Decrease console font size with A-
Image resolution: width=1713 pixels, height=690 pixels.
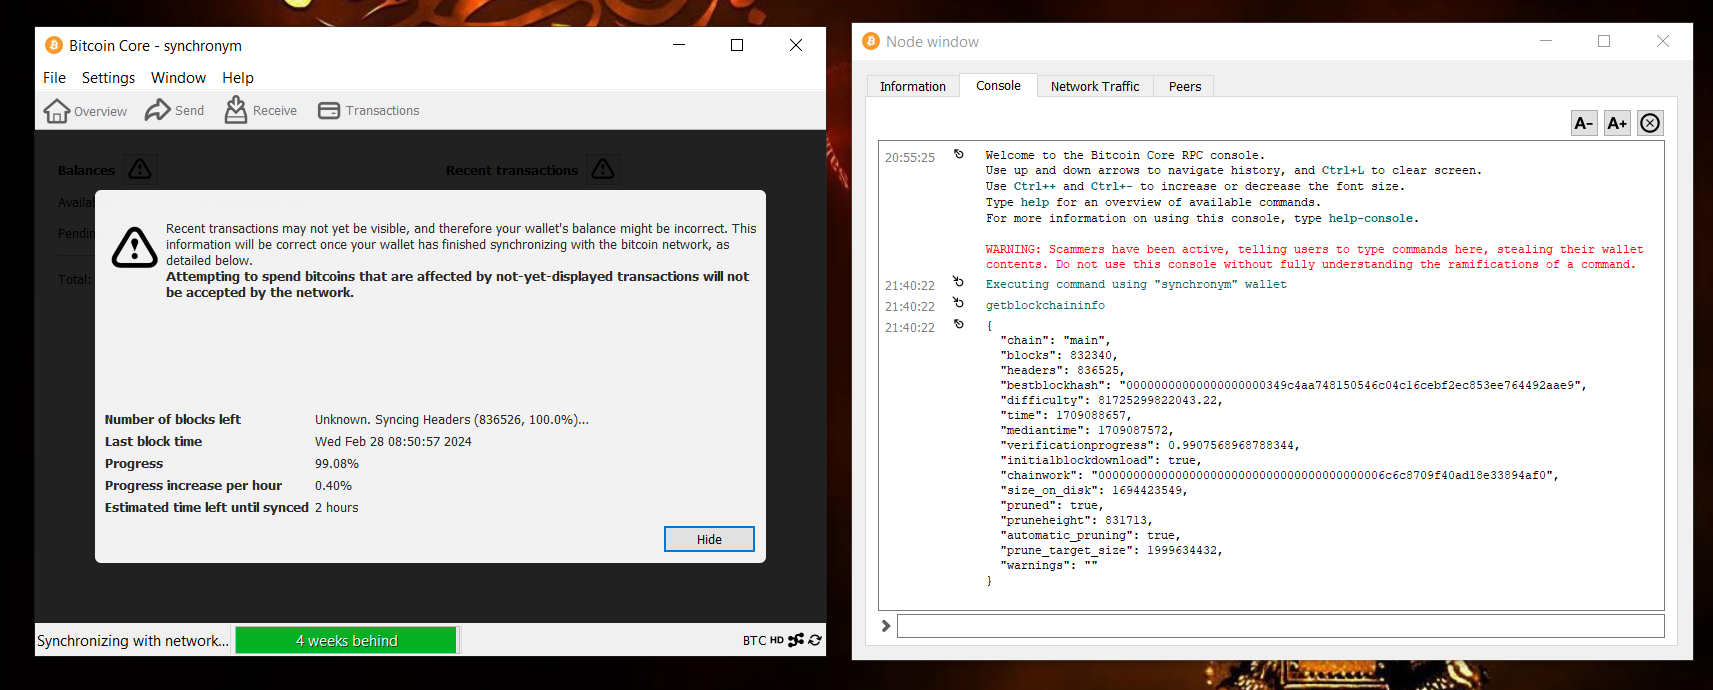click(1584, 123)
